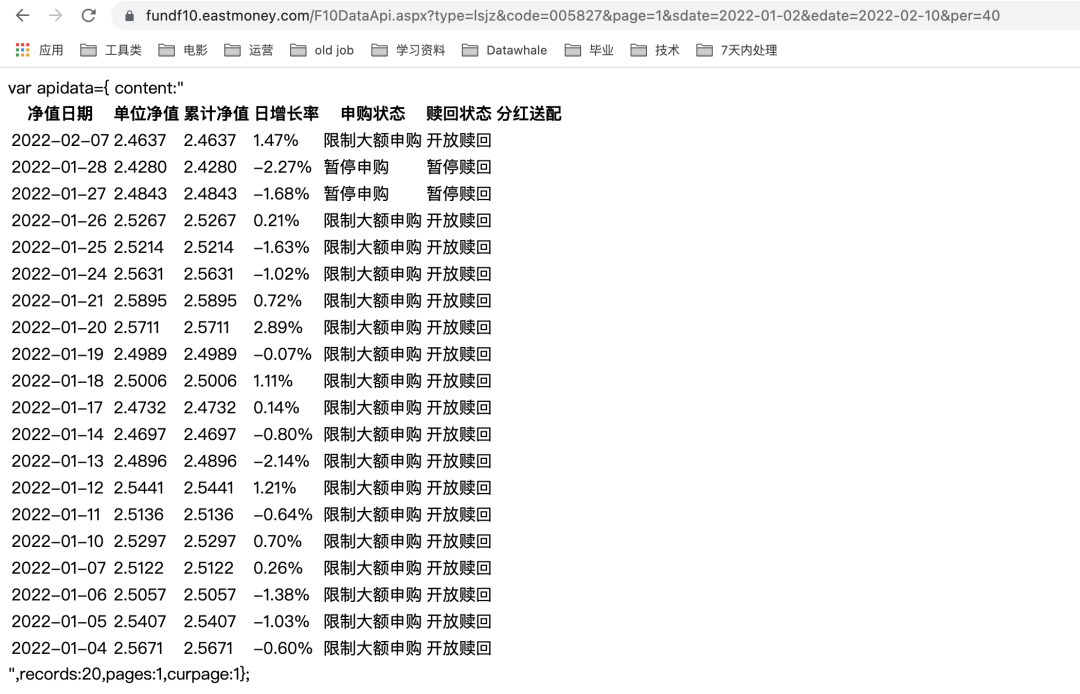Open the 7天内处理 bookmark folder

[736, 50]
